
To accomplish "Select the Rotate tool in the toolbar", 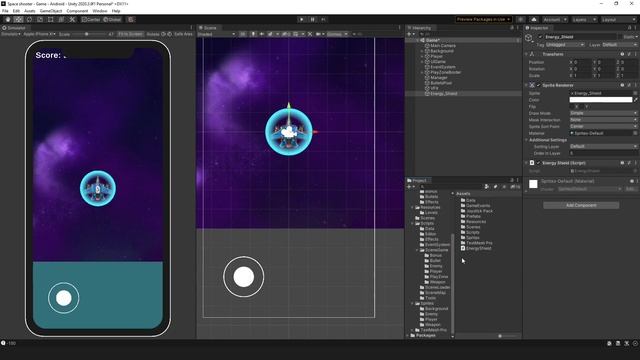I will click(29, 19).
